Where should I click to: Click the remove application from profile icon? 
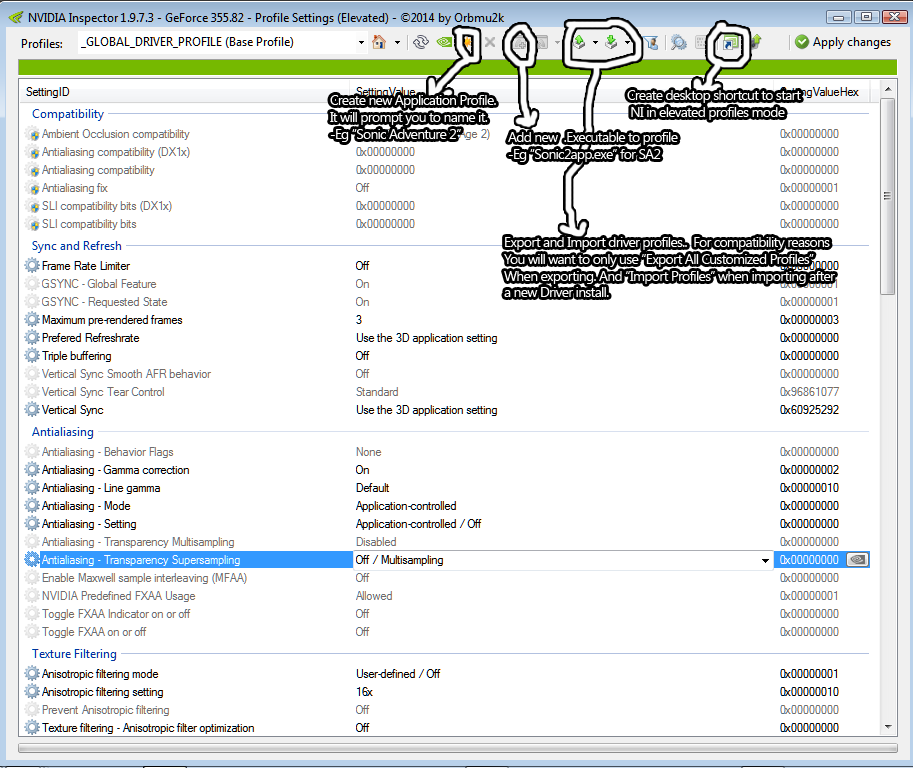pyautogui.click(x=542, y=43)
